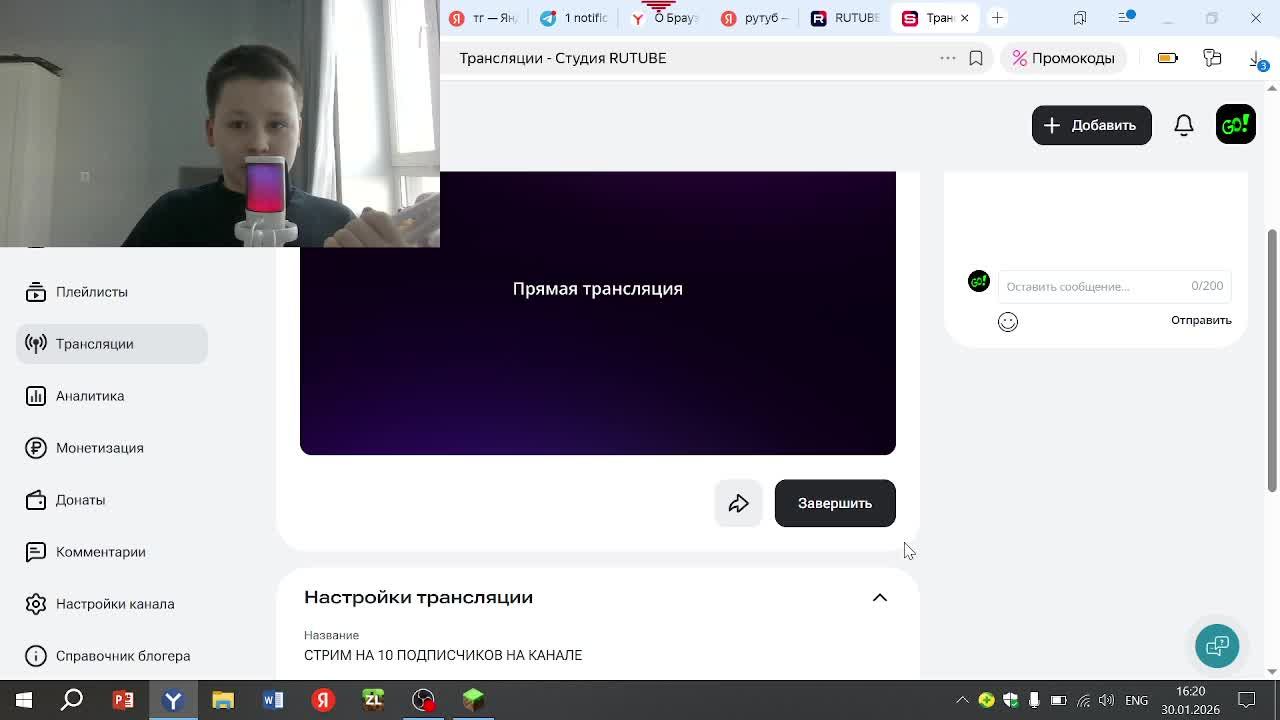Open the red Yandex icon in taskbar
Image resolution: width=1280 pixels, height=720 pixels.
coord(323,700)
